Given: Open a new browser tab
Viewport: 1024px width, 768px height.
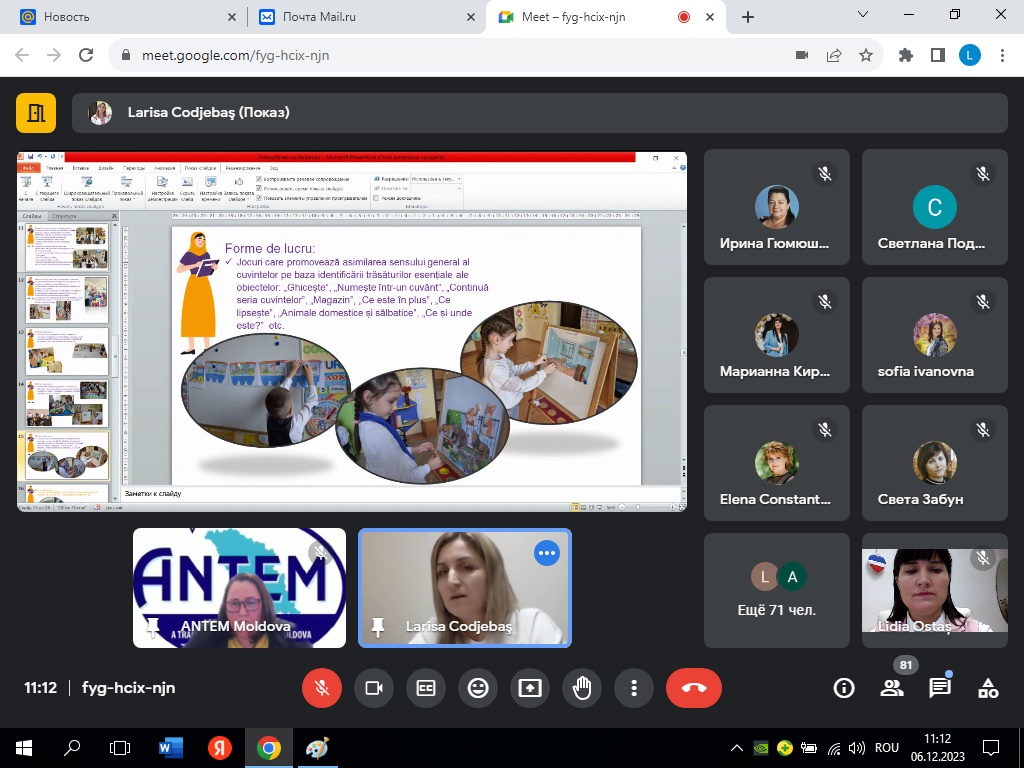Looking at the screenshot, I should point(748,17).
